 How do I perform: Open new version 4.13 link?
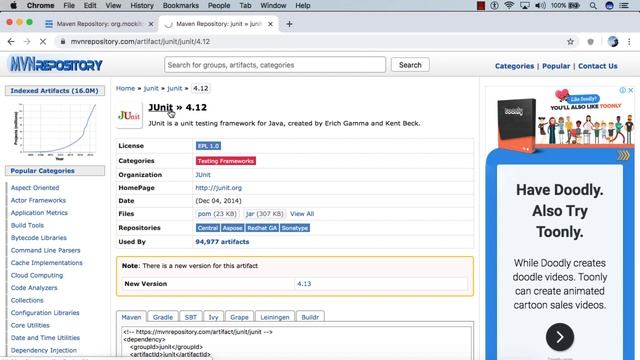click(304, 284)
